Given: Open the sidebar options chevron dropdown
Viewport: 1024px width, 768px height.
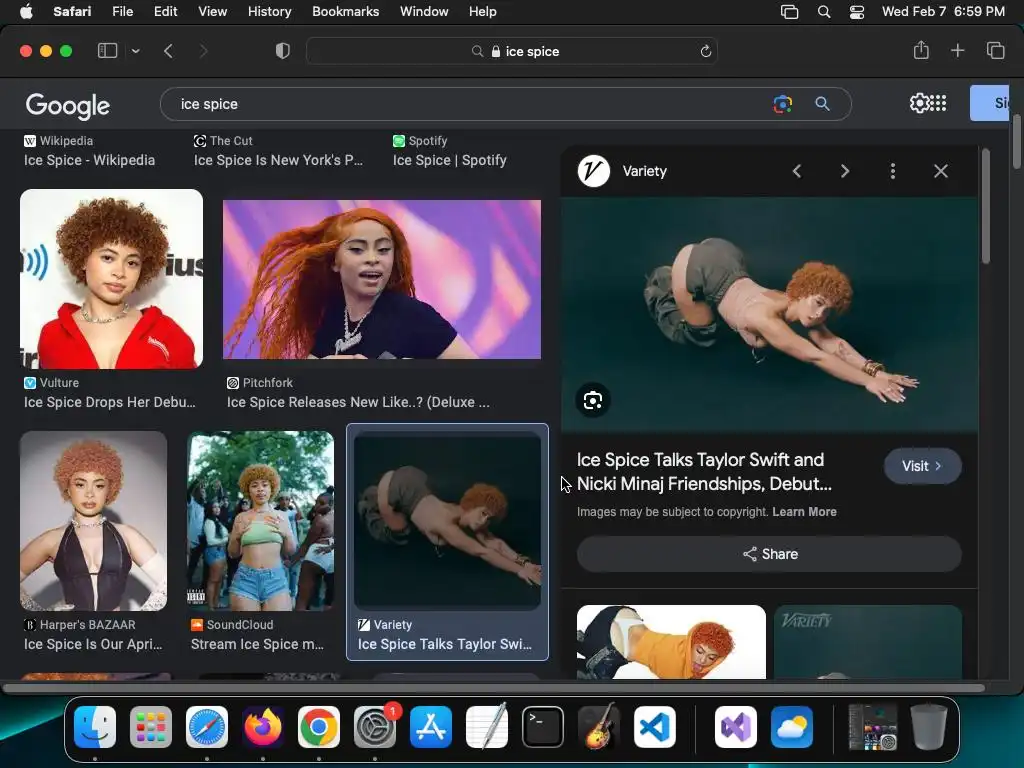Looking at the screenshot, I should tap(135, 51).
